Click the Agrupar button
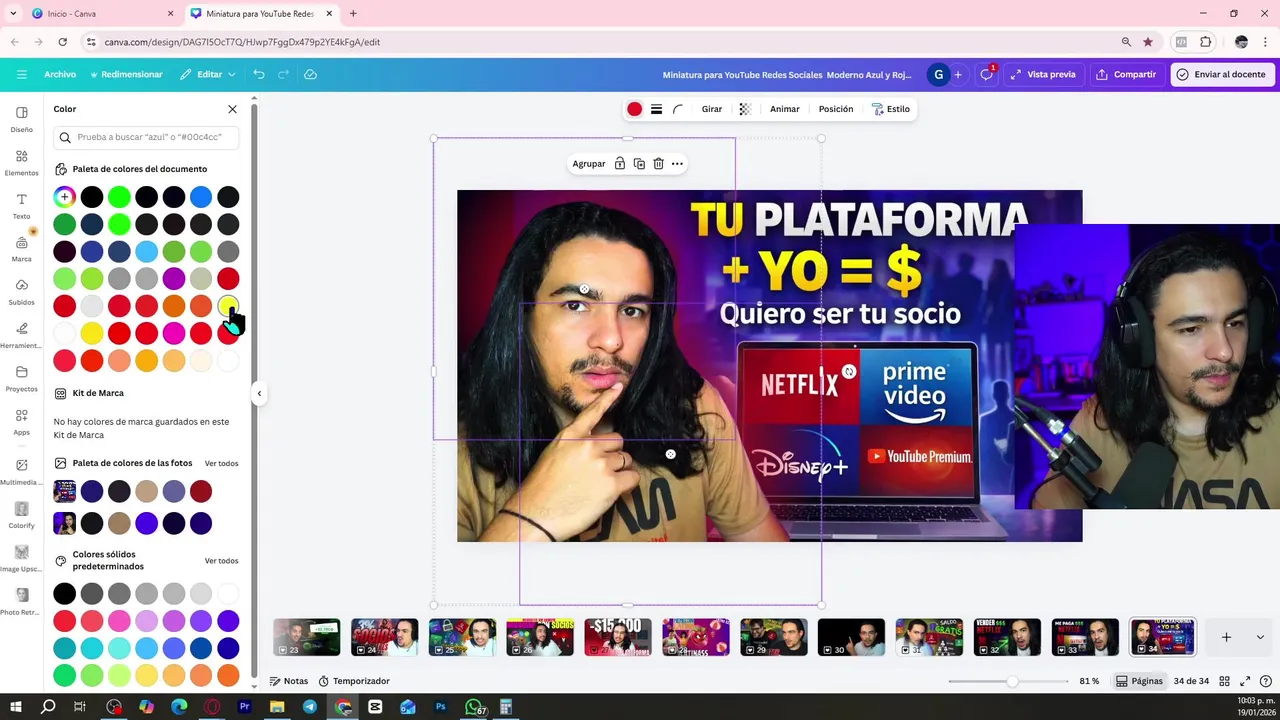This screenshot has width=1280, height=720. click(589, 163)
